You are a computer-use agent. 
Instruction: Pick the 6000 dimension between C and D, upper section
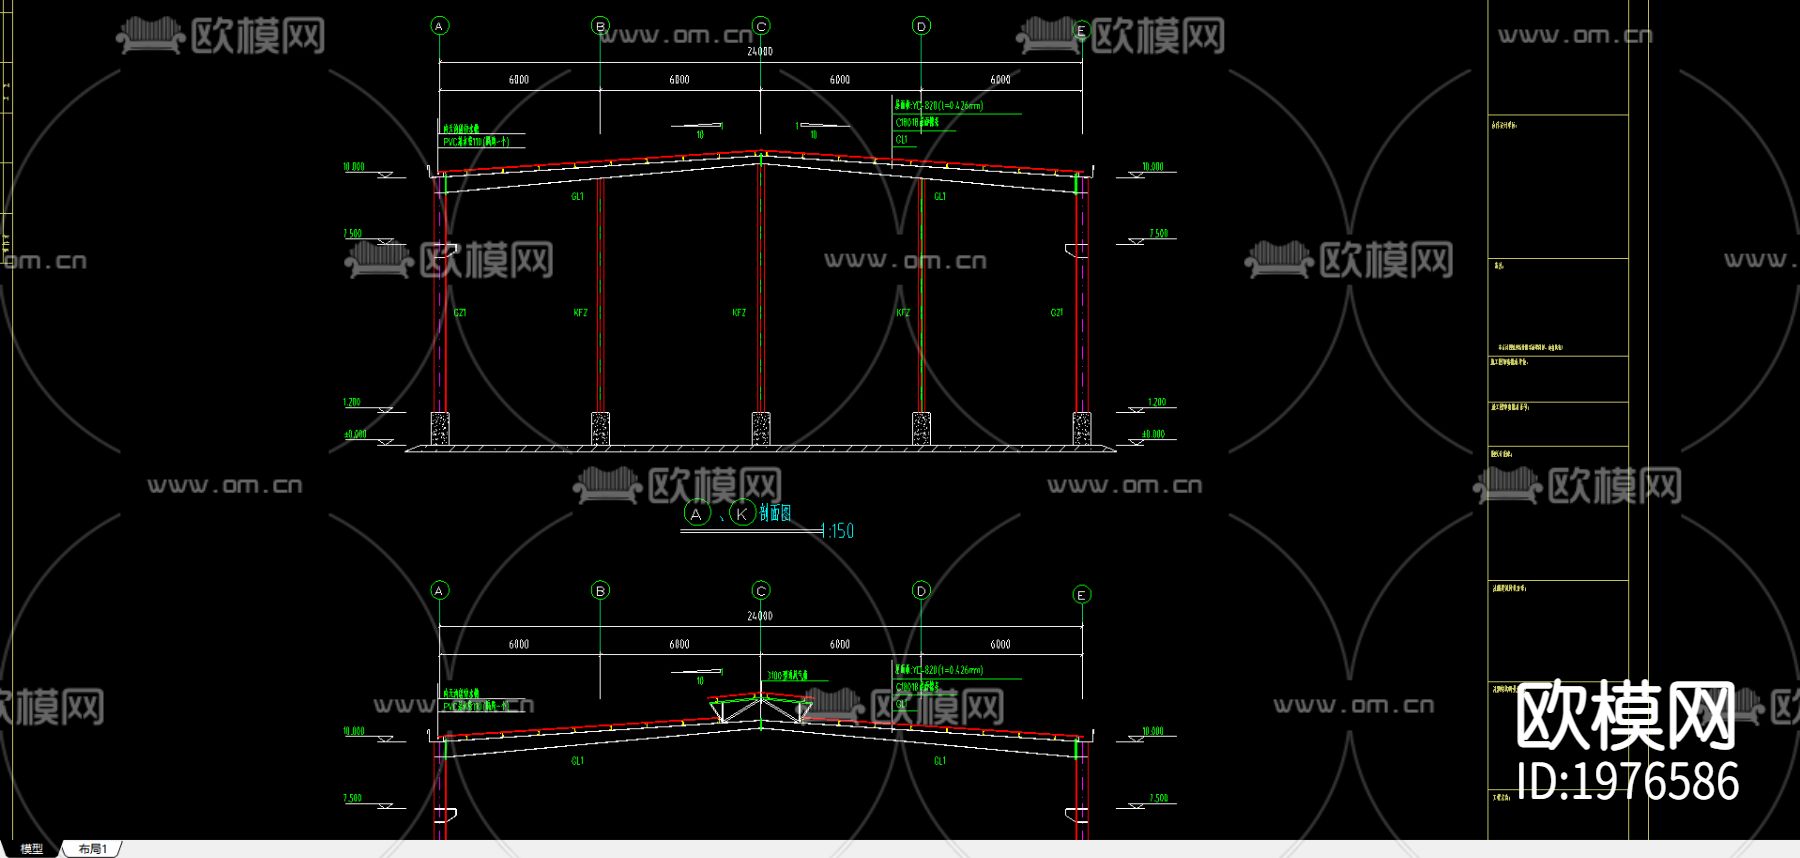(x=840, y=79)
